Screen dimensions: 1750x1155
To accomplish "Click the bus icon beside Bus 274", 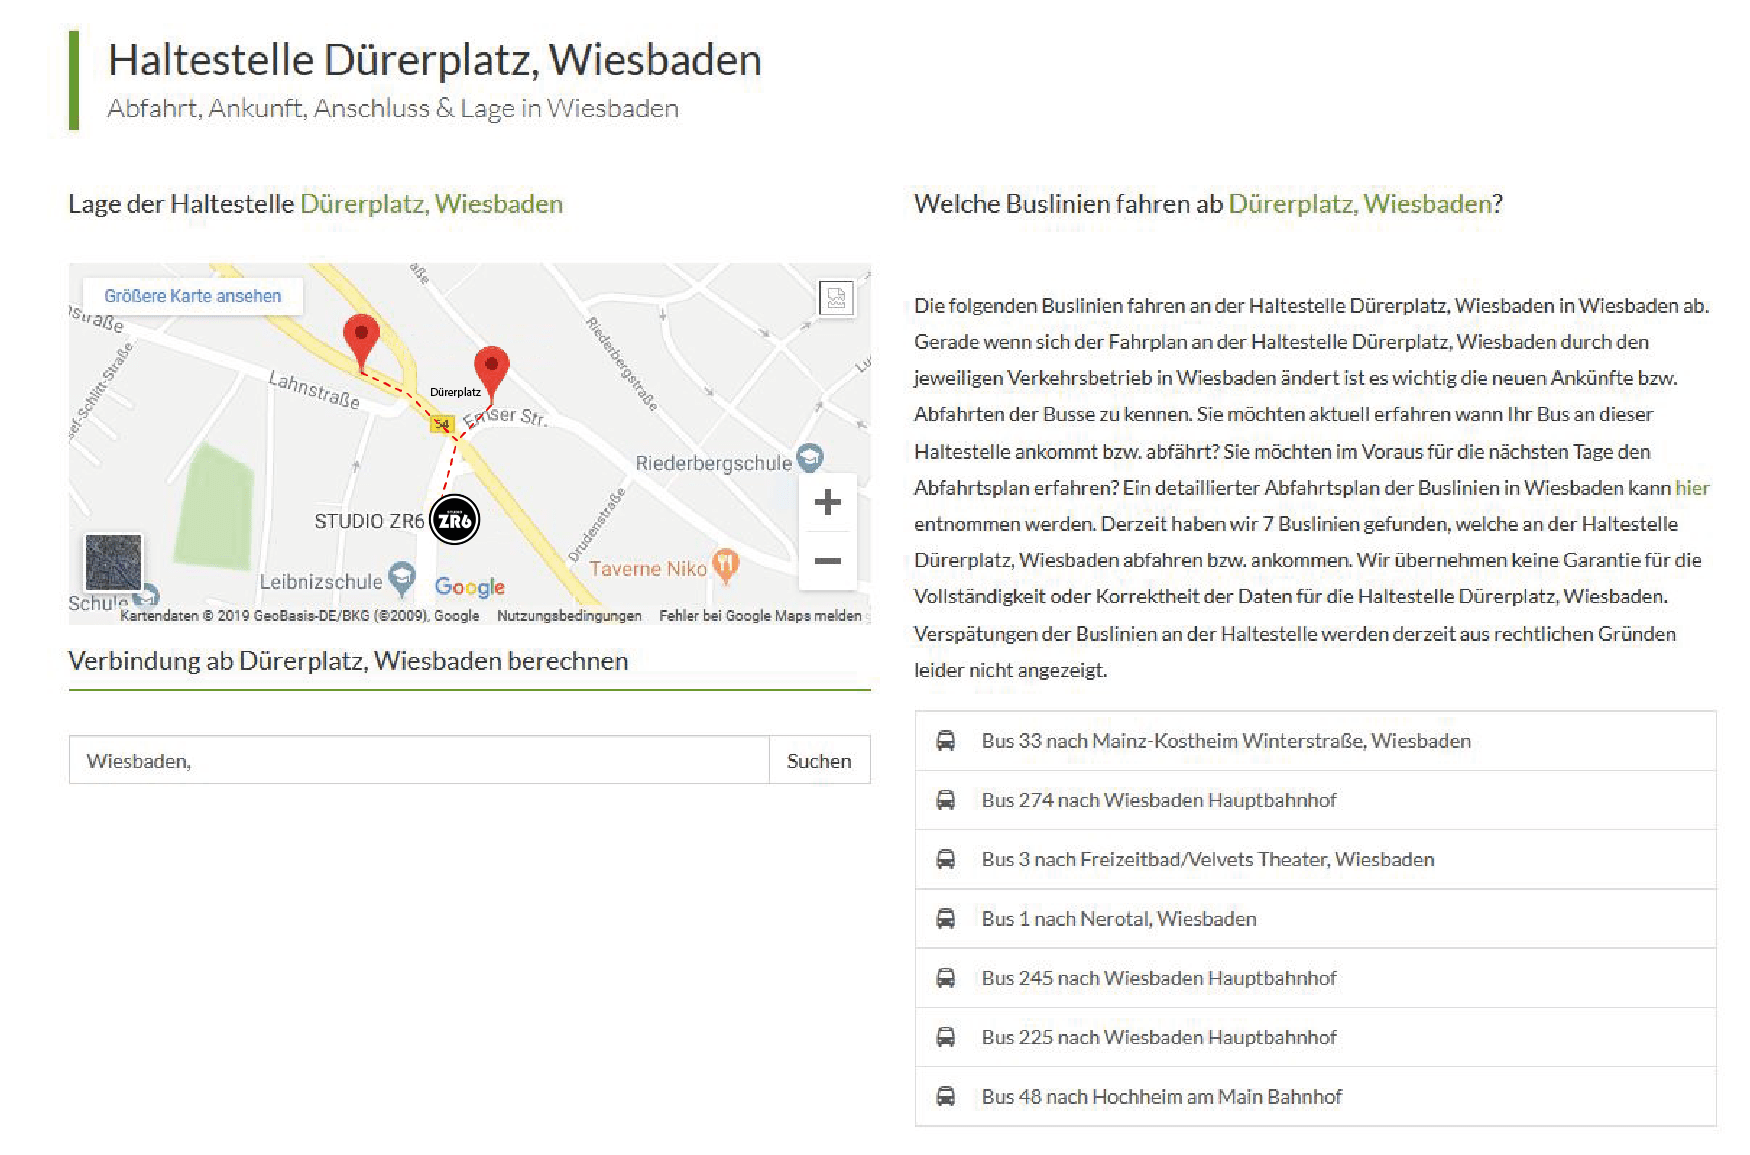I will pyautogui.click(x=945, y=800).
